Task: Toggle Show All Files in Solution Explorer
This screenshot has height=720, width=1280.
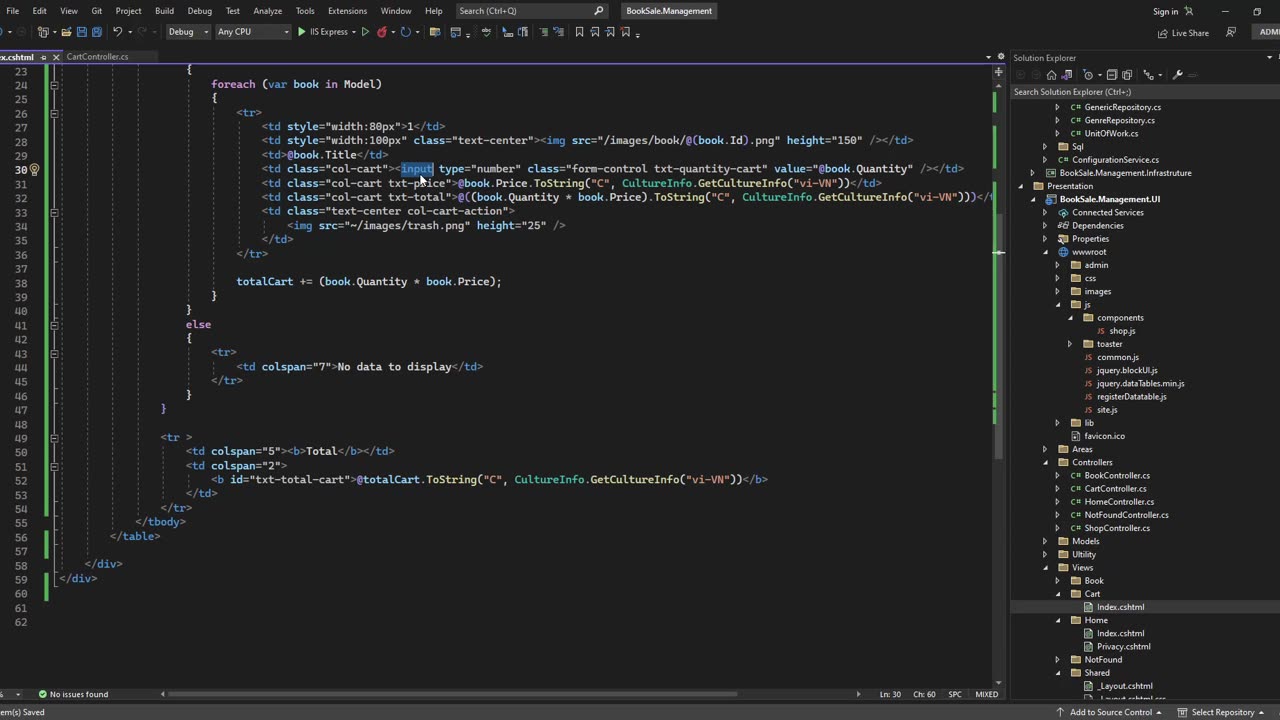Action: point(1127,75)
